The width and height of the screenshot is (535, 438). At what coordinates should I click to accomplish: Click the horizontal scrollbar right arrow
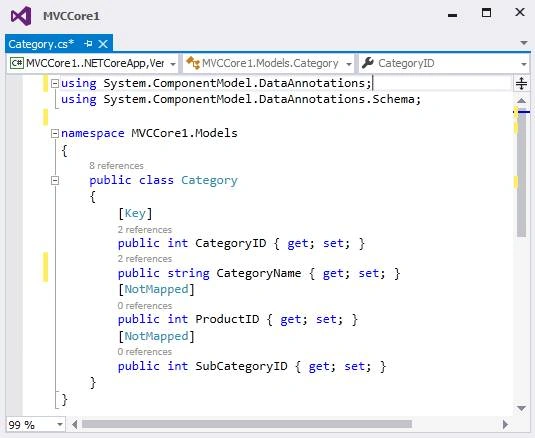click(x=506, y=425)
